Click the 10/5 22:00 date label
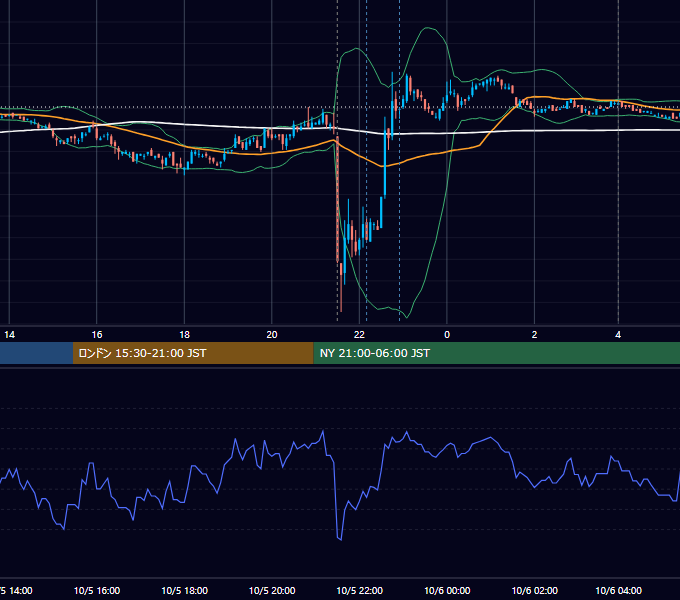680x600 pixels. 360,590
